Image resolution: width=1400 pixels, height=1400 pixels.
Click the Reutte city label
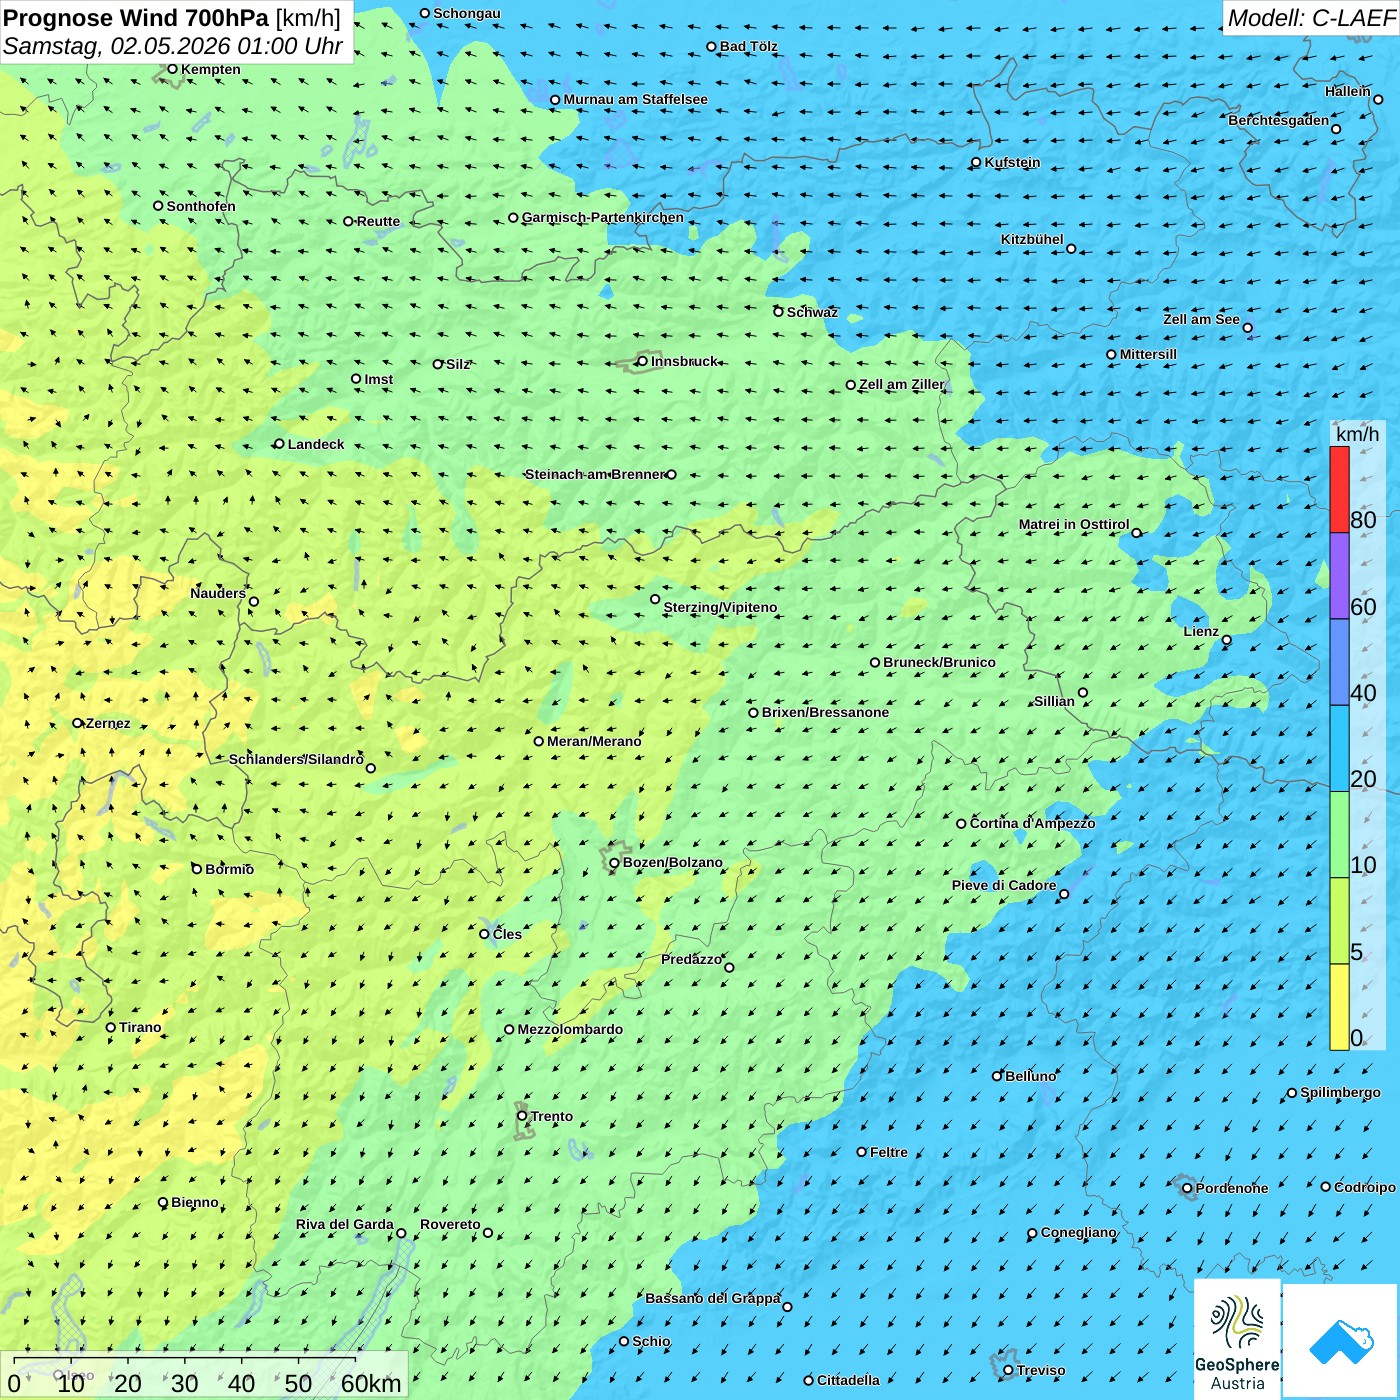pos(378,221)
